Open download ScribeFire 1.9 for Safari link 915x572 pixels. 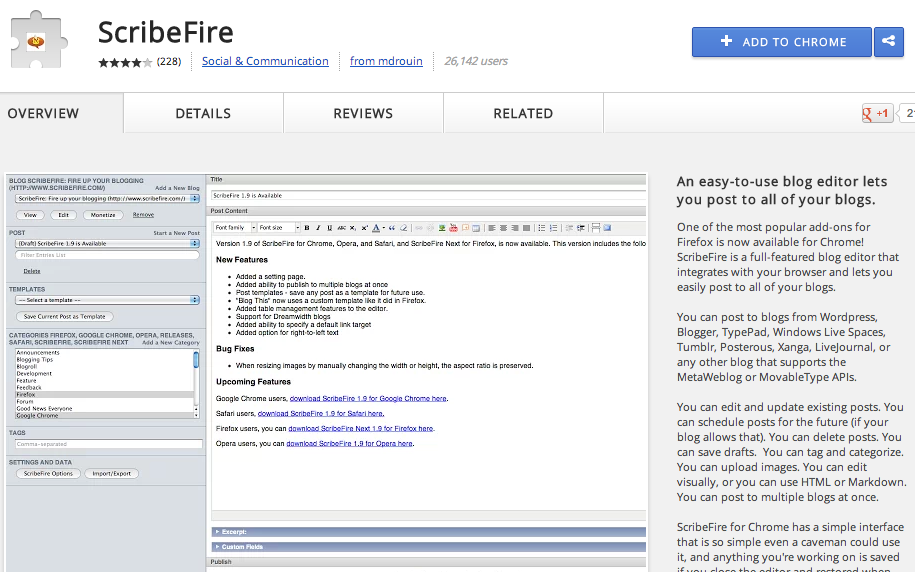320,413
